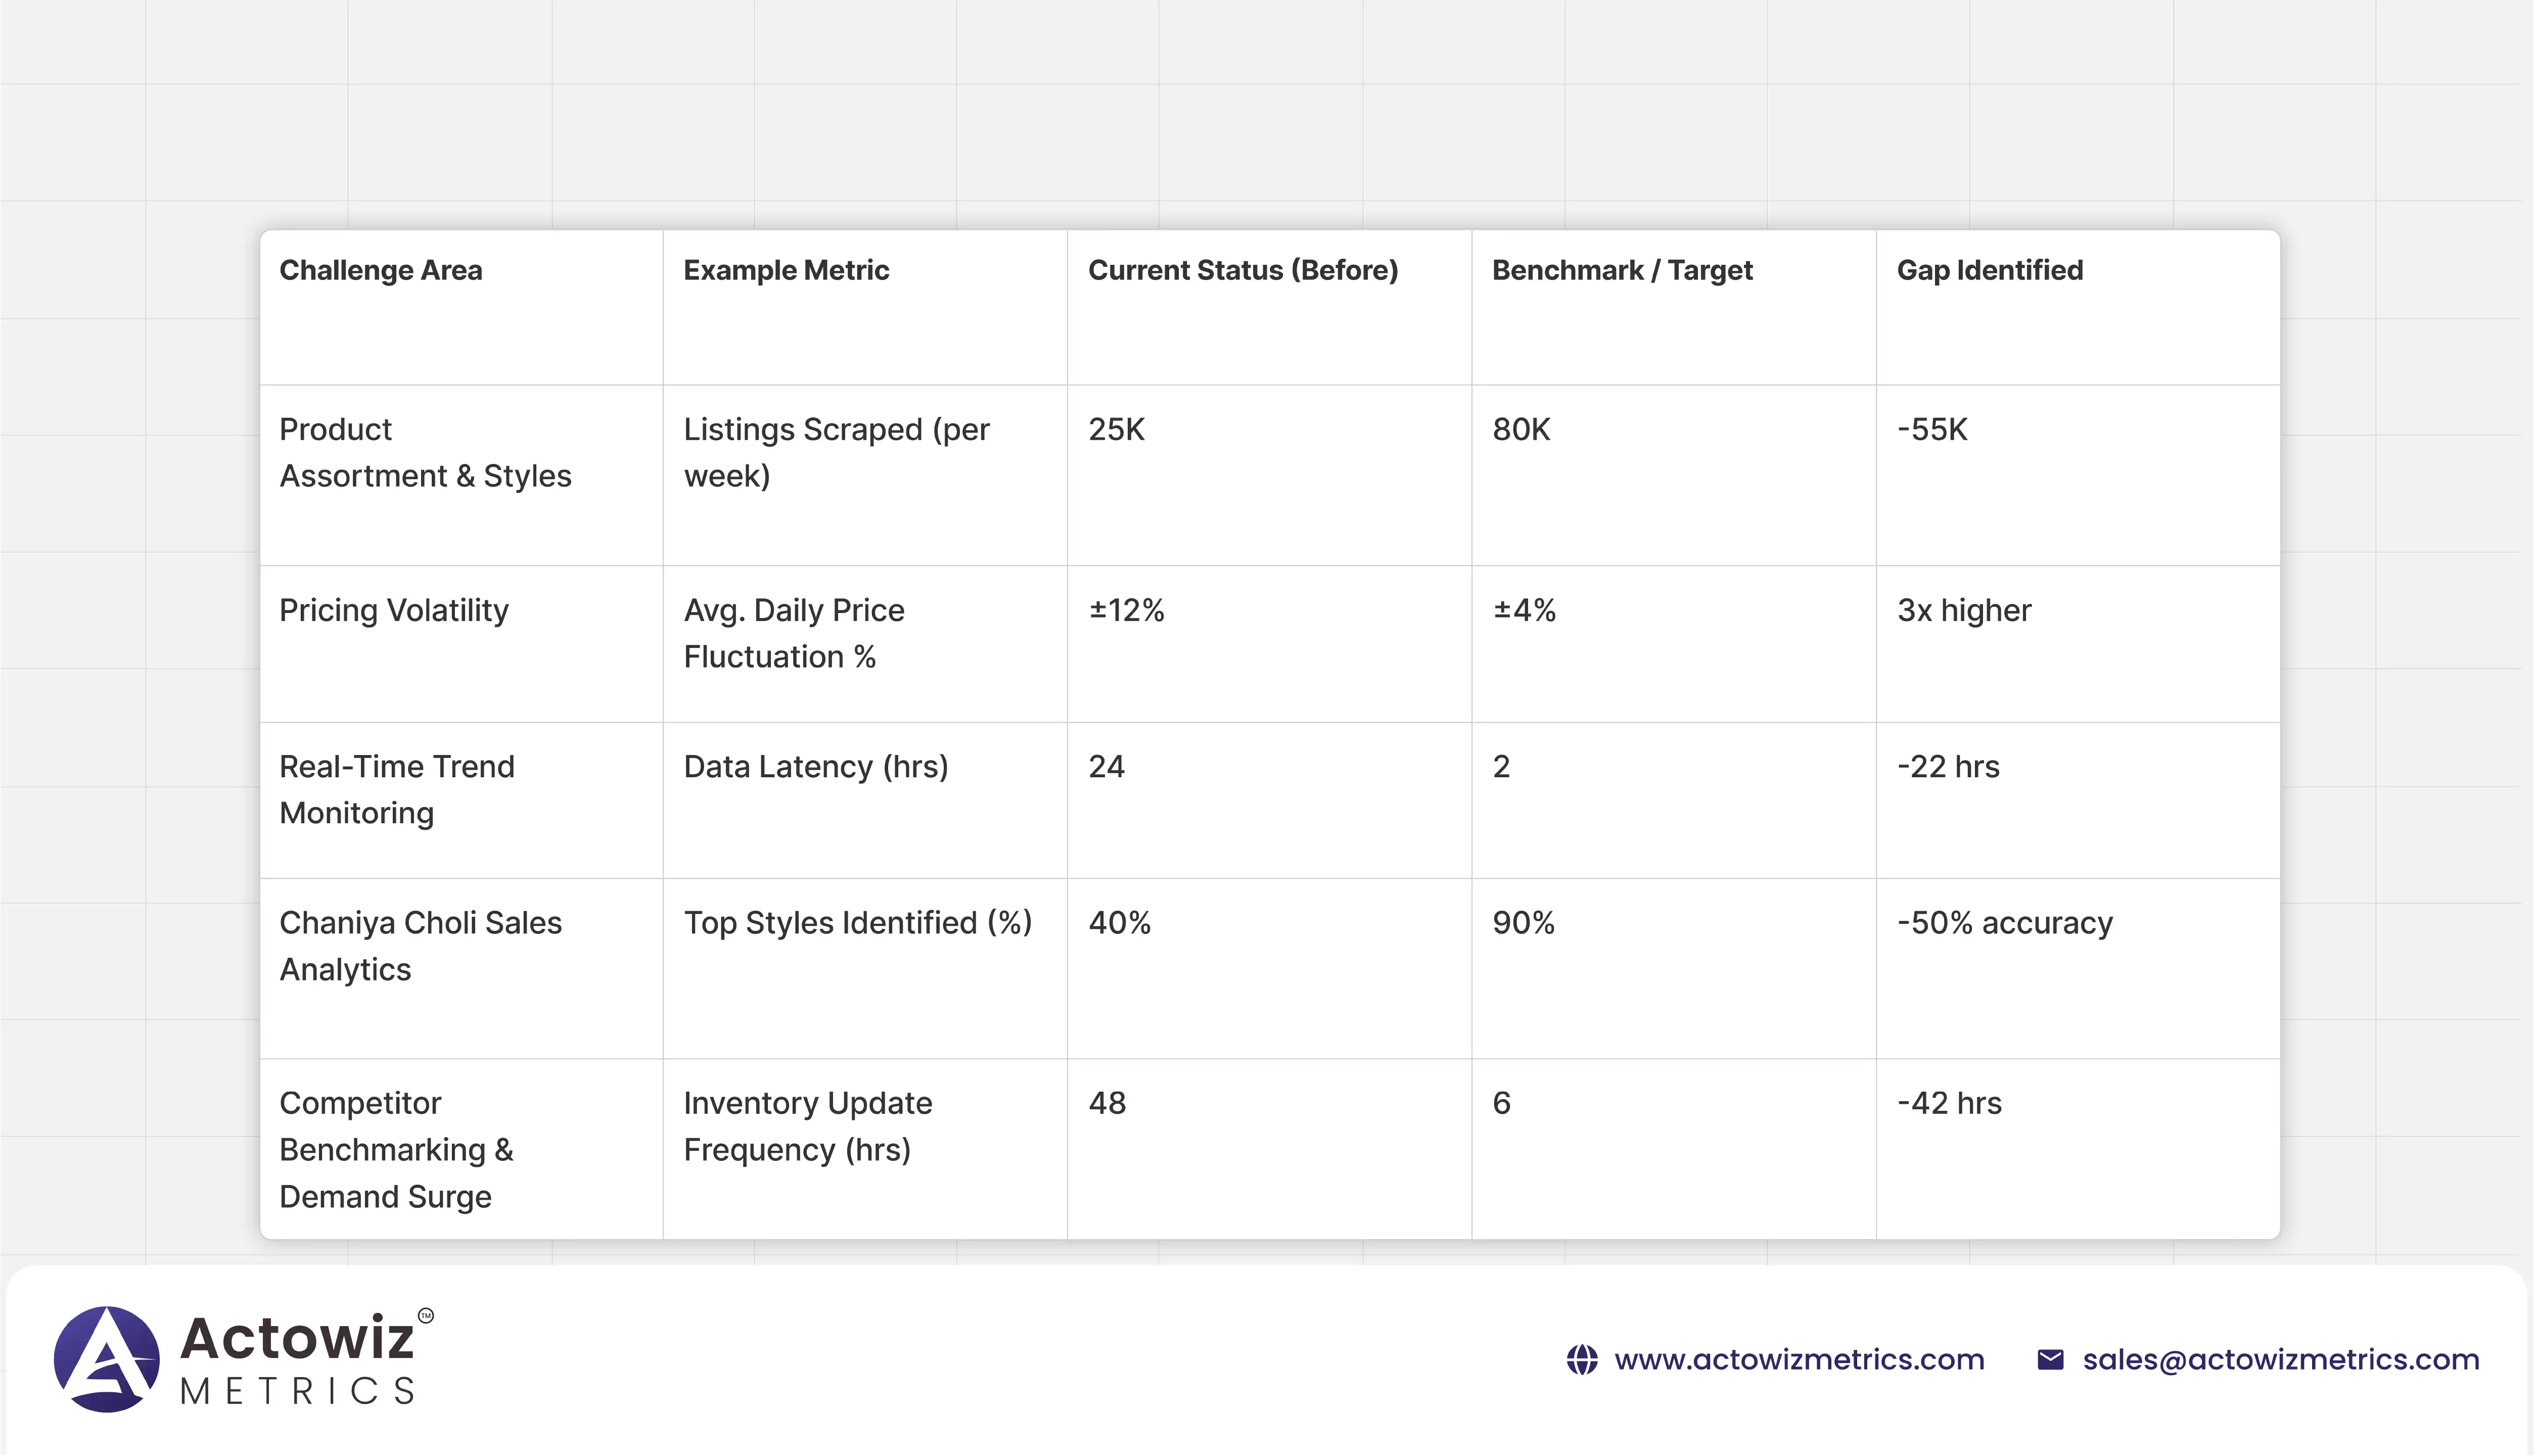Click the Chaniya Choli Sales Analytics cell
Image resolution: width=2534 pixels, height=1456 pixels.
420,945
